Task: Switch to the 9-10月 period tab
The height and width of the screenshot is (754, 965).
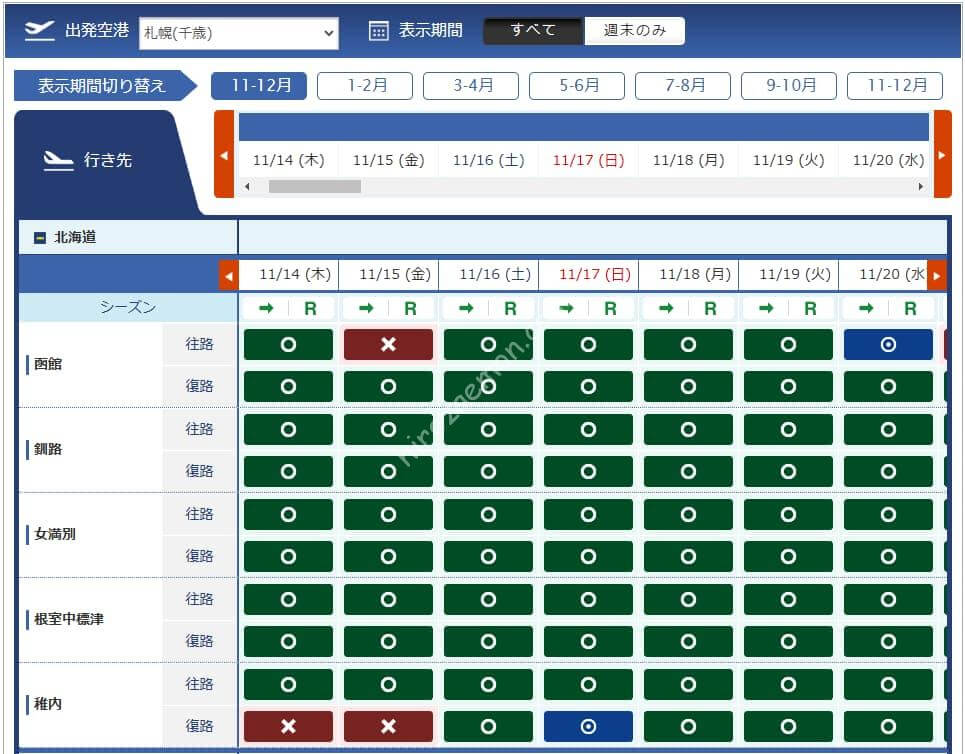Action: click(x=788, y=86)
